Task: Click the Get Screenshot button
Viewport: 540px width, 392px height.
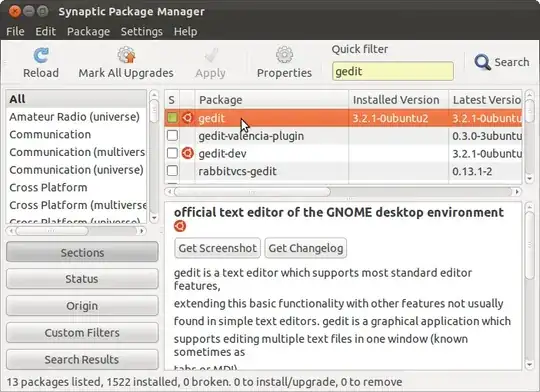Action: (x=217, y=248)
